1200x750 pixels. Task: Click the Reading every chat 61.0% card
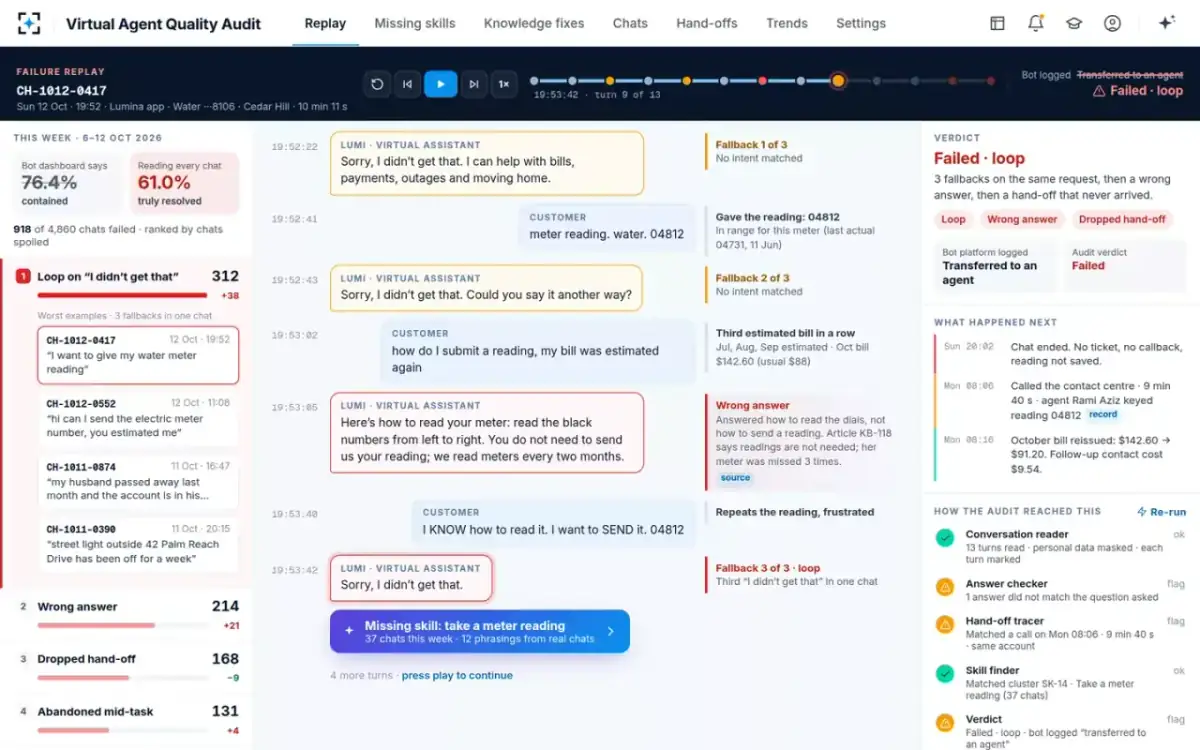coord(184,183)
